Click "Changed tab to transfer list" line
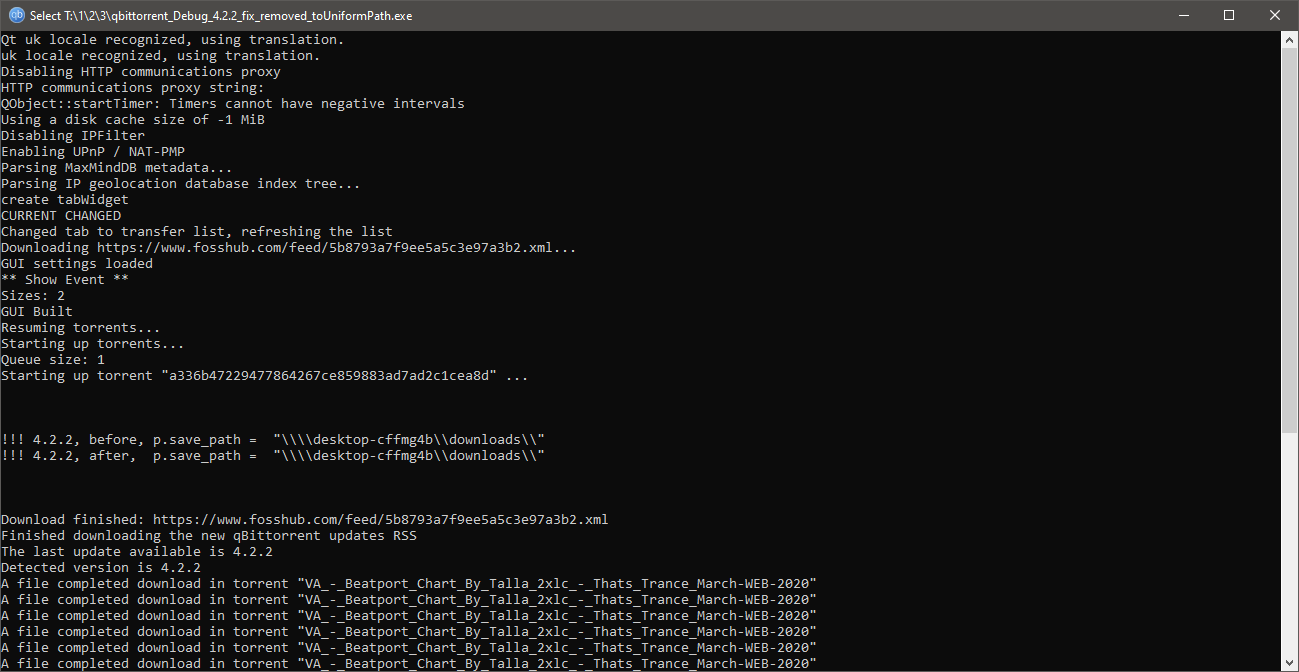1299x672 pixels. [197, 232]
